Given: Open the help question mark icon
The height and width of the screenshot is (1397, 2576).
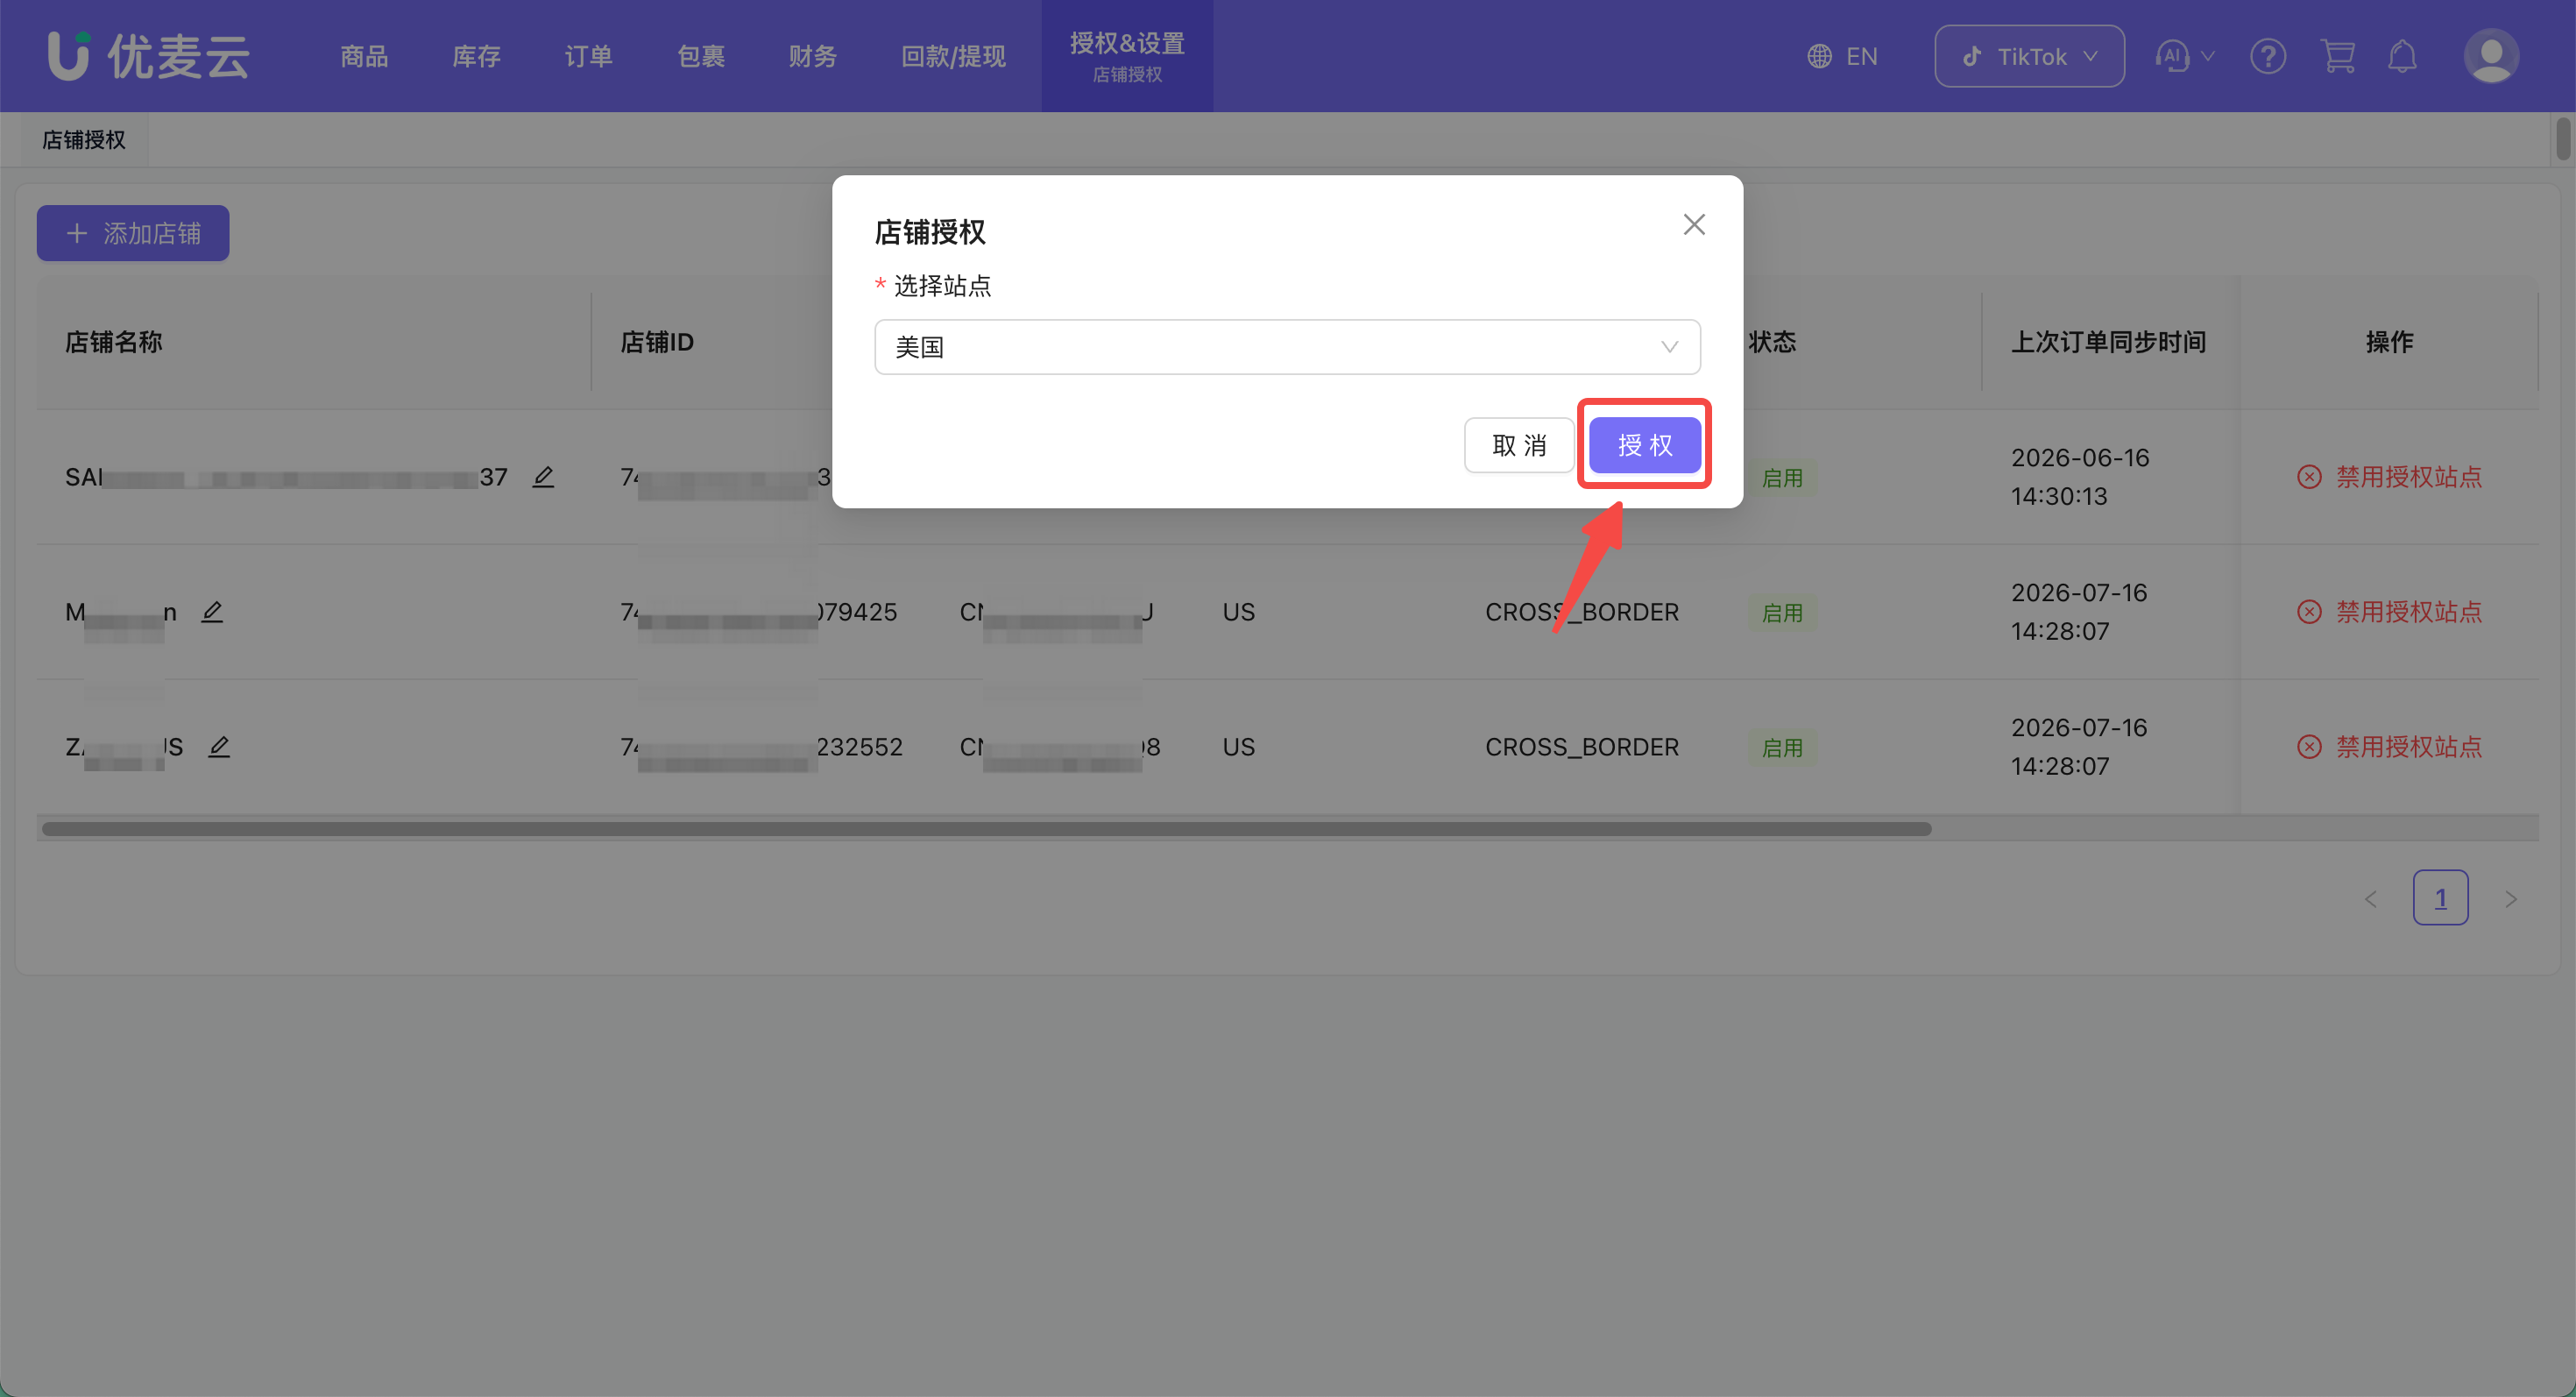Looking at the screenshot, I should (2267, 56).
